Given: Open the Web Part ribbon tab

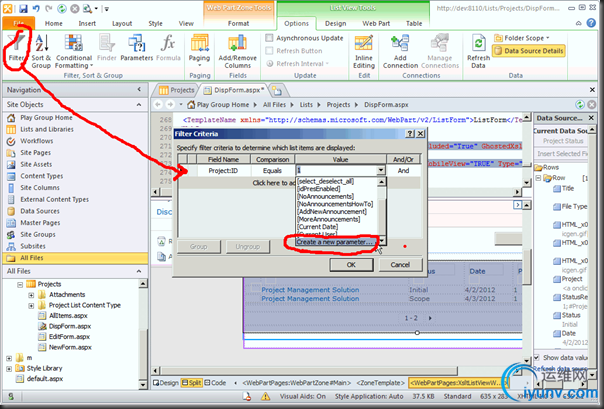Looking at the screenshot, I should 376,23.
